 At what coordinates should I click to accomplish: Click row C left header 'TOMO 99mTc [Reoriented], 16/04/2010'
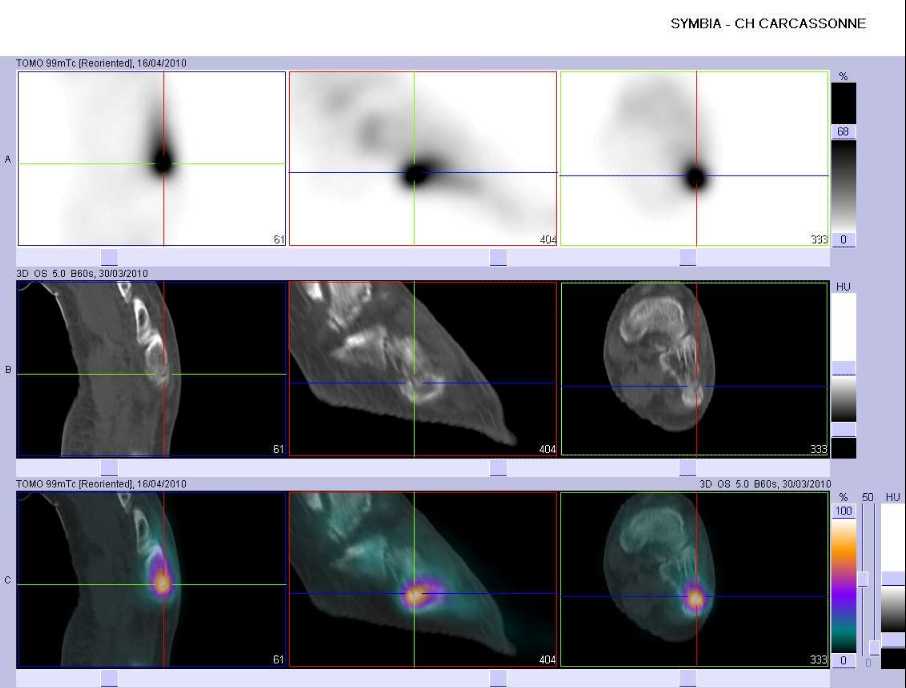pyautogui.click(x=101, y=484)
